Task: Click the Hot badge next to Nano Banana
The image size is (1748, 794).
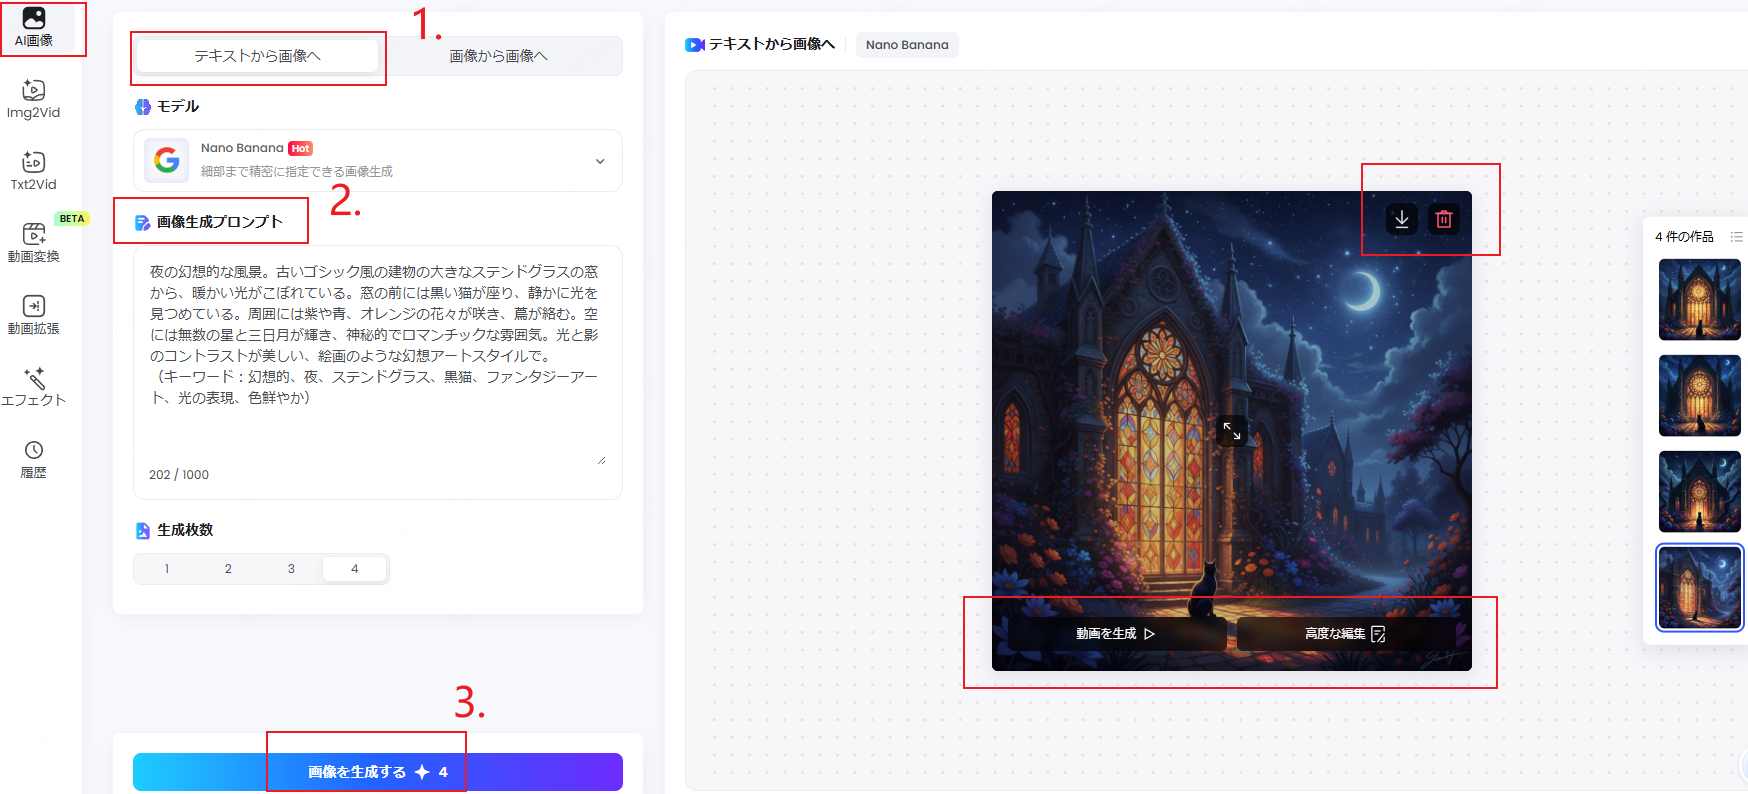Action: click(300, 148)
